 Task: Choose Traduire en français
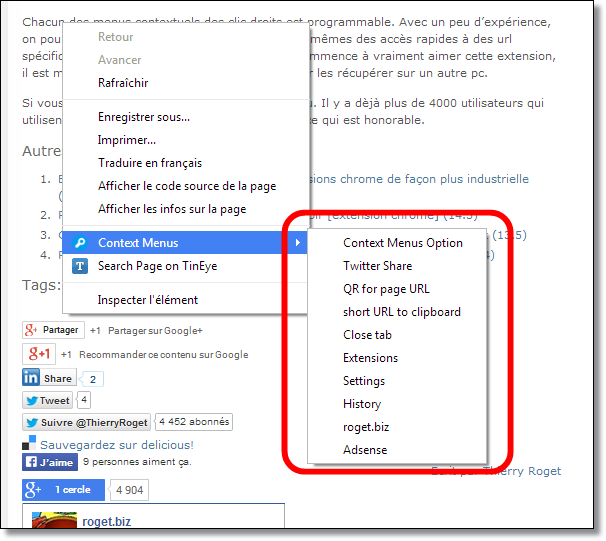point(186,163)
